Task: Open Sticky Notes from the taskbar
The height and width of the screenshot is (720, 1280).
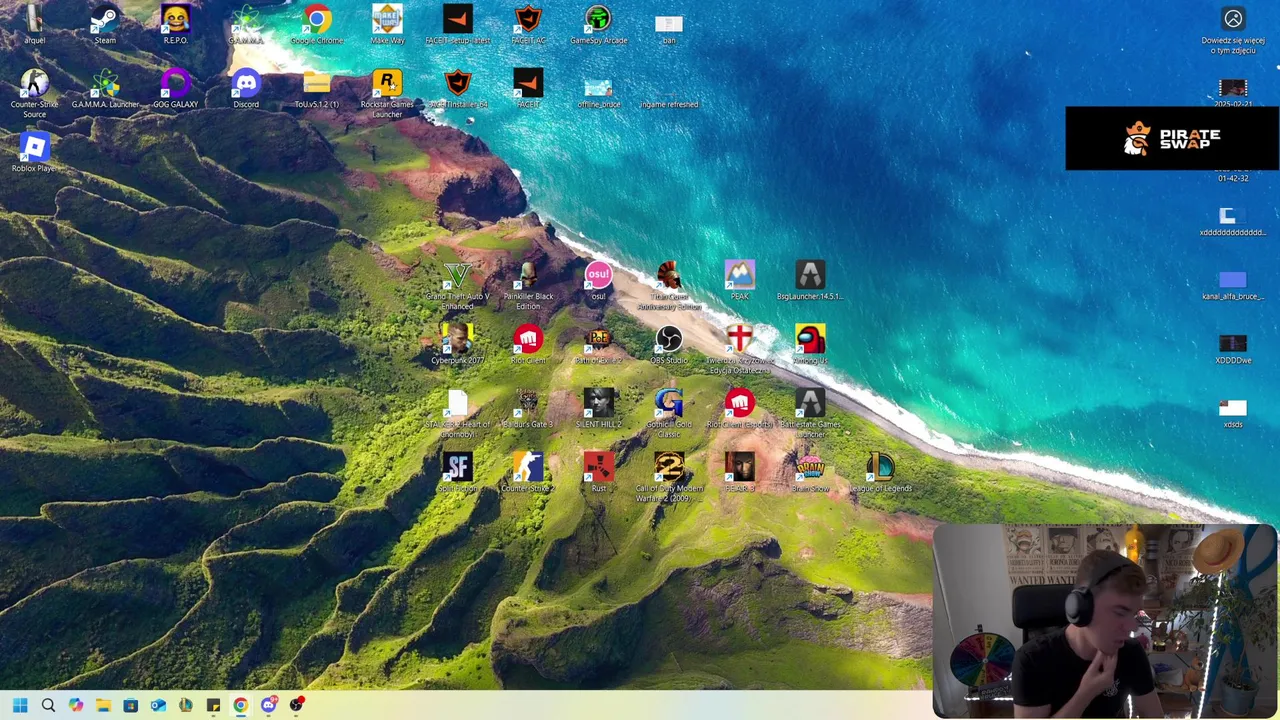Action: pos(213,705)
